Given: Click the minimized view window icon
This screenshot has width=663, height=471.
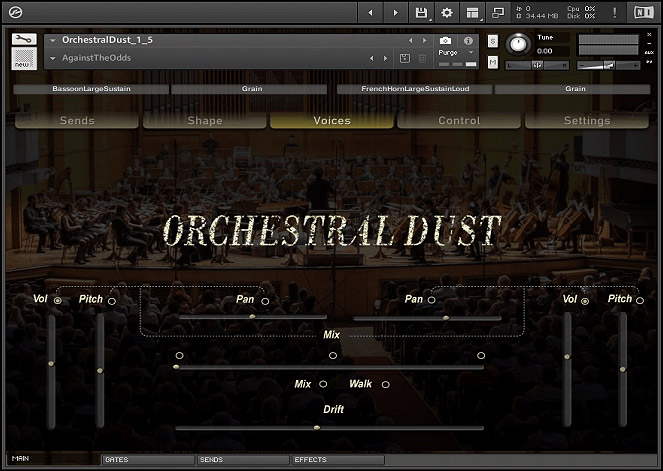Looking at the screenshot, I should 497,13.
